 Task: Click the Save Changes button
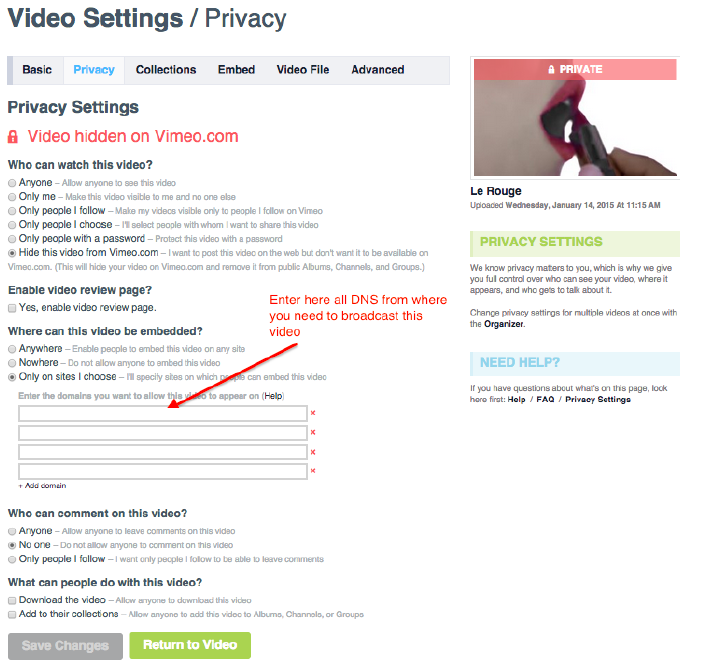[x=65, y=646]
